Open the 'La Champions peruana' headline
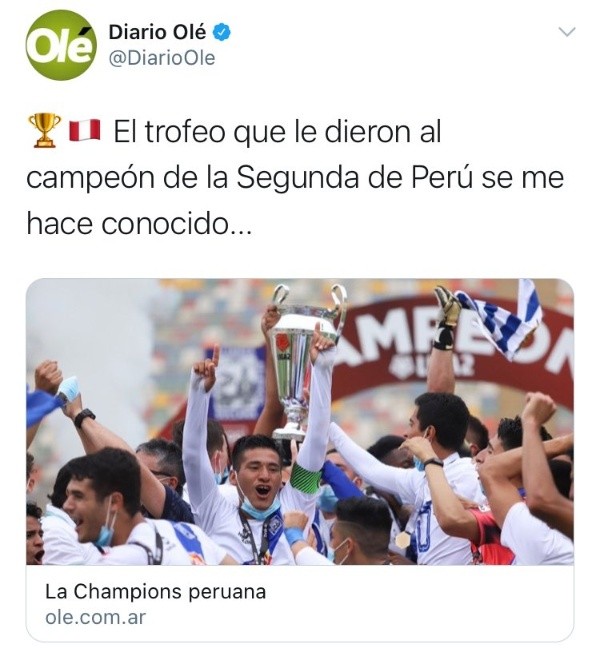This screenshot has width=600, height=652. coord(156,591)
